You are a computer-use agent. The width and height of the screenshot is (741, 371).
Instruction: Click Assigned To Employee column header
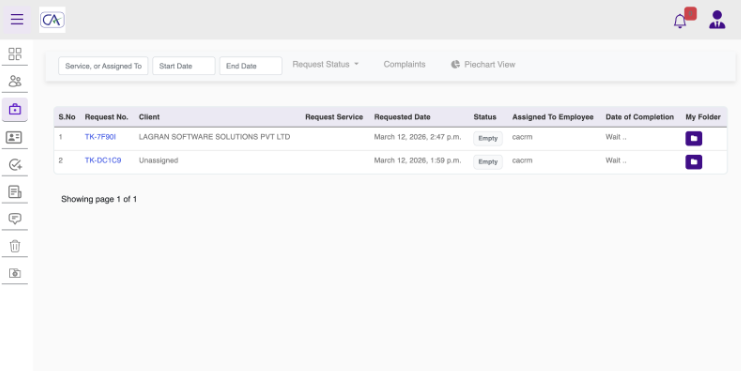(x=553, y=117)
